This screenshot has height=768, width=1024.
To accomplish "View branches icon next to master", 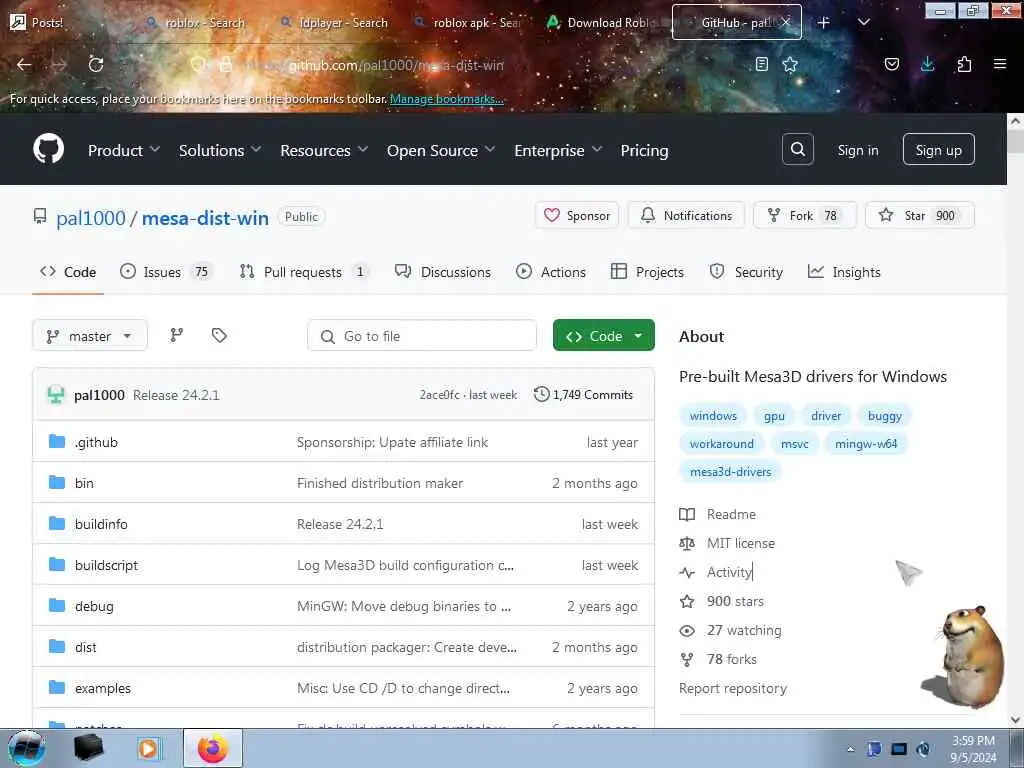I will pyautogui.click(x=177, y=336).
